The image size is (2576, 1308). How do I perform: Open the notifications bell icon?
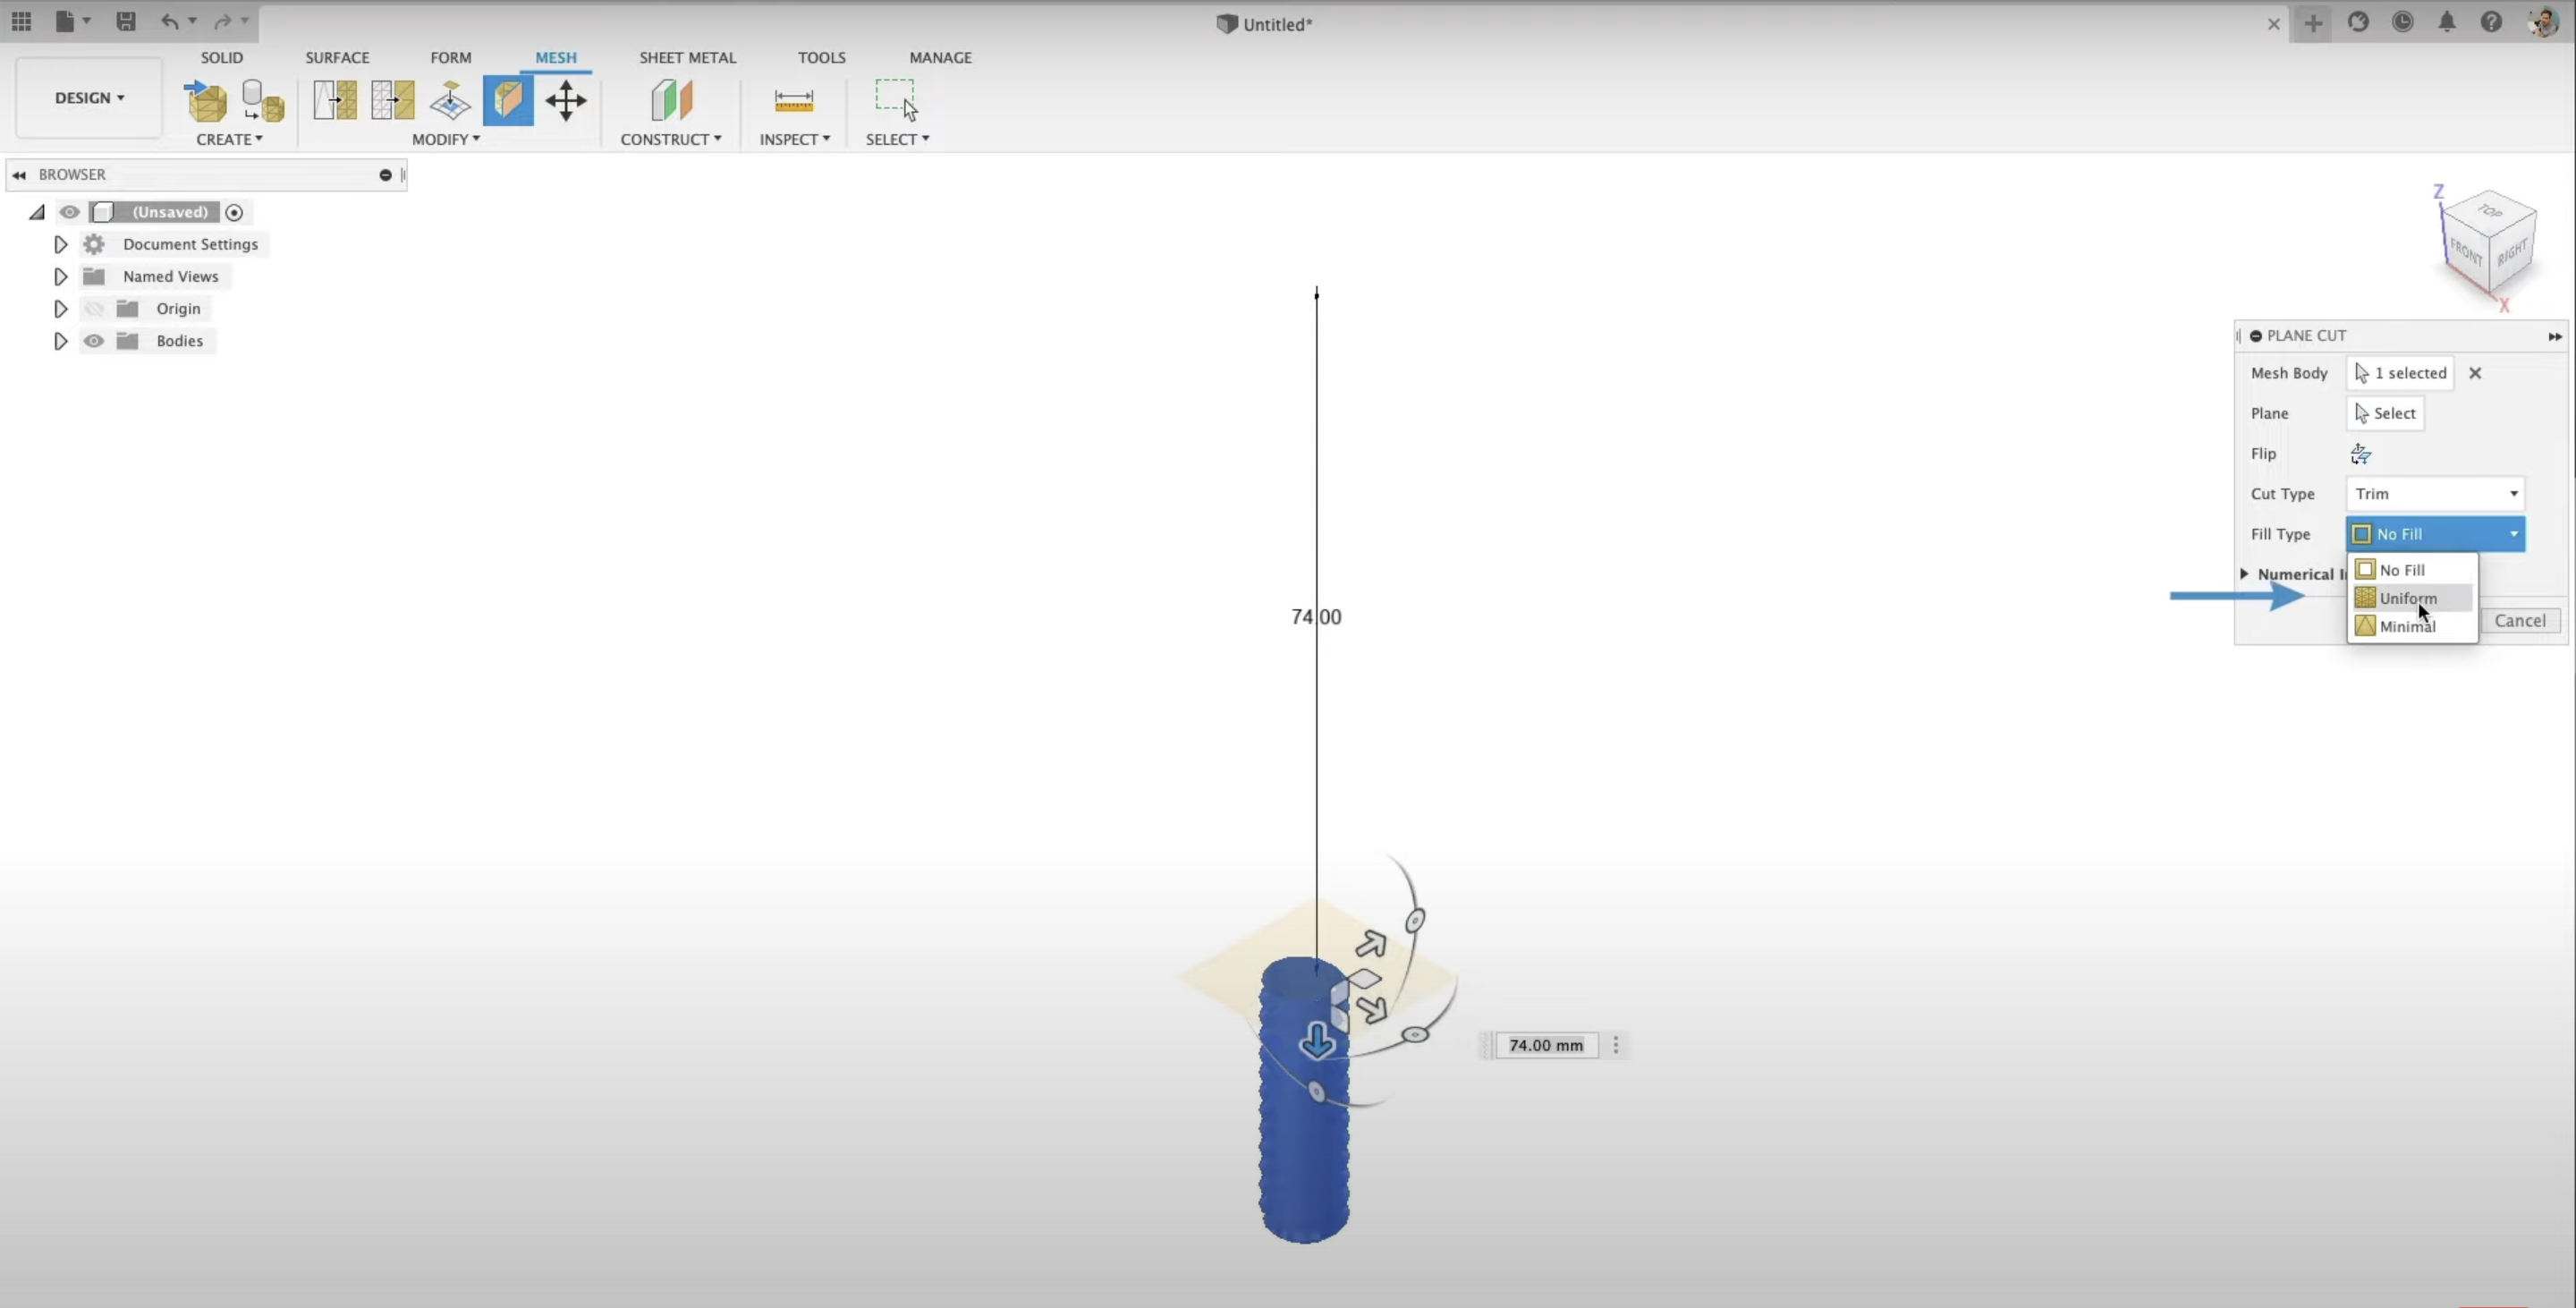2447,22
